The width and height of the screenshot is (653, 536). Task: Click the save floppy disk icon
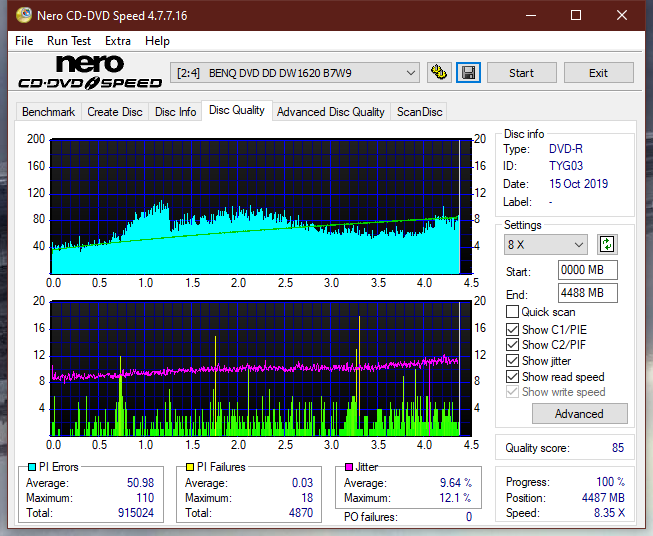pyautogui.click(x=469, y=73)
